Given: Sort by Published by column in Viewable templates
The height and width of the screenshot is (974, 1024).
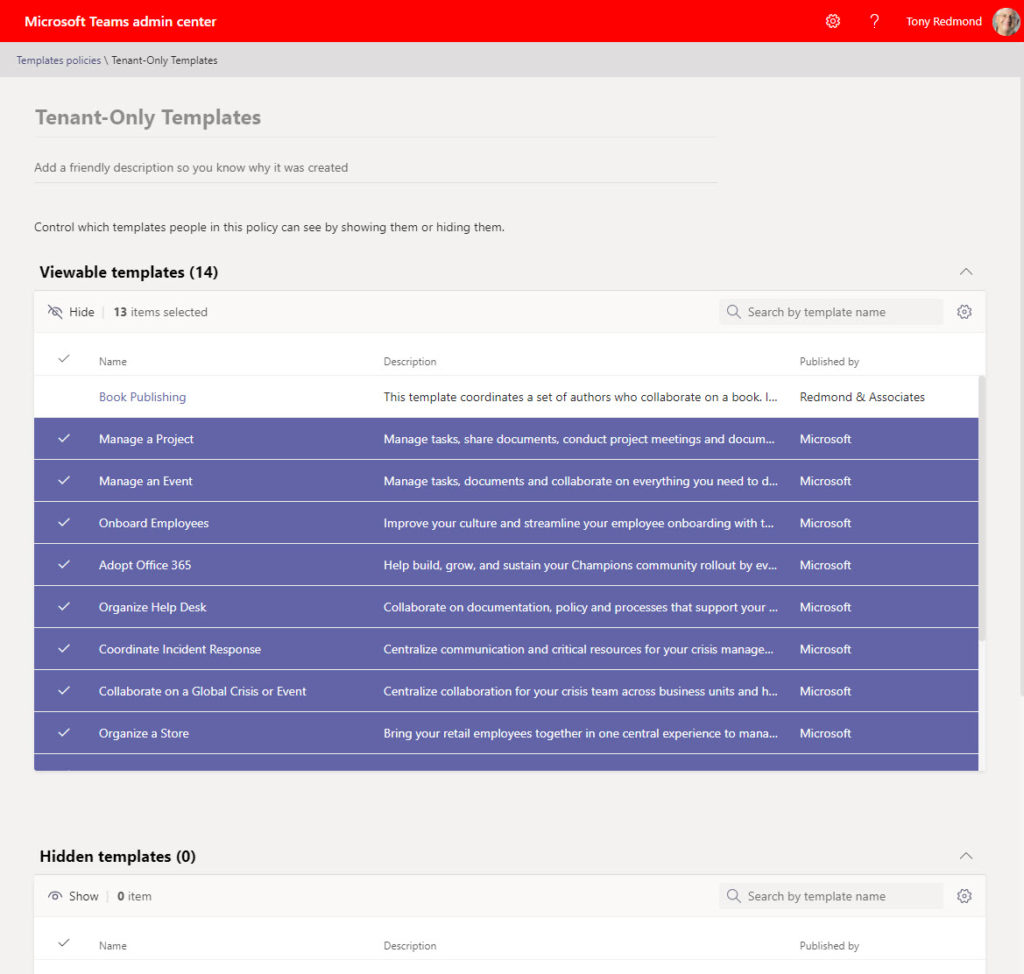Looking at the screenshot, I should (x=829, y=361).
